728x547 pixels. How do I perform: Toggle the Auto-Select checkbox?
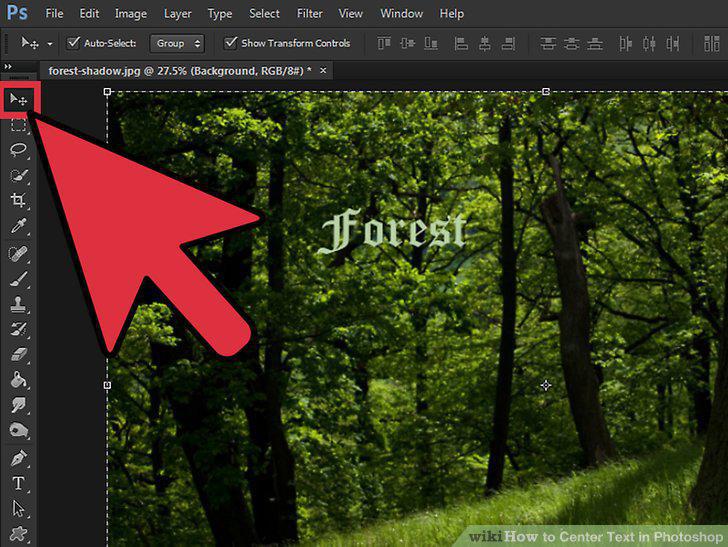(73, 43)
